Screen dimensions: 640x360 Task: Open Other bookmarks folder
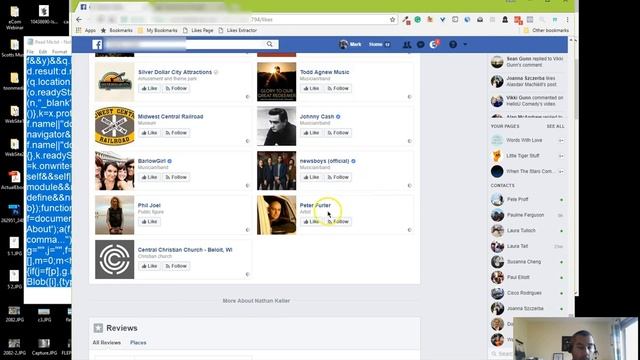tap(546, 30)
